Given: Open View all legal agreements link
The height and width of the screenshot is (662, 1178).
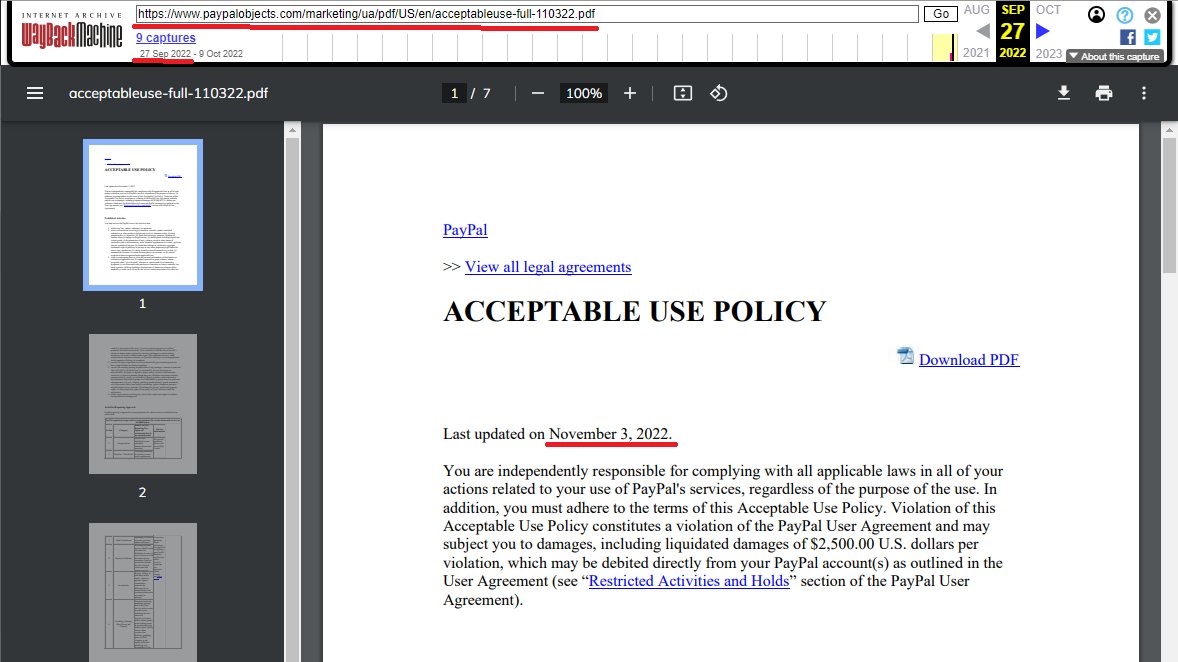Looking at the screenshot, I should (548, 267).
